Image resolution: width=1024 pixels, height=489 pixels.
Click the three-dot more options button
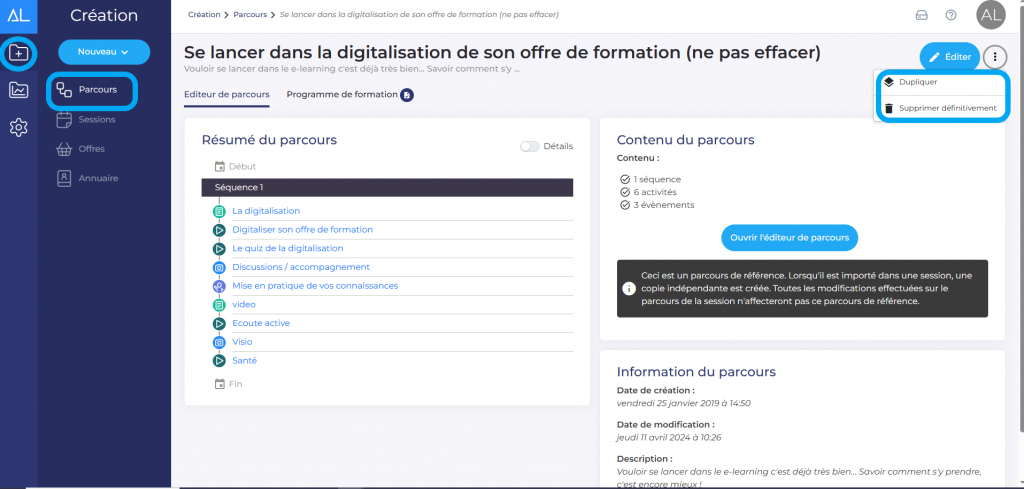coord(994,57)
